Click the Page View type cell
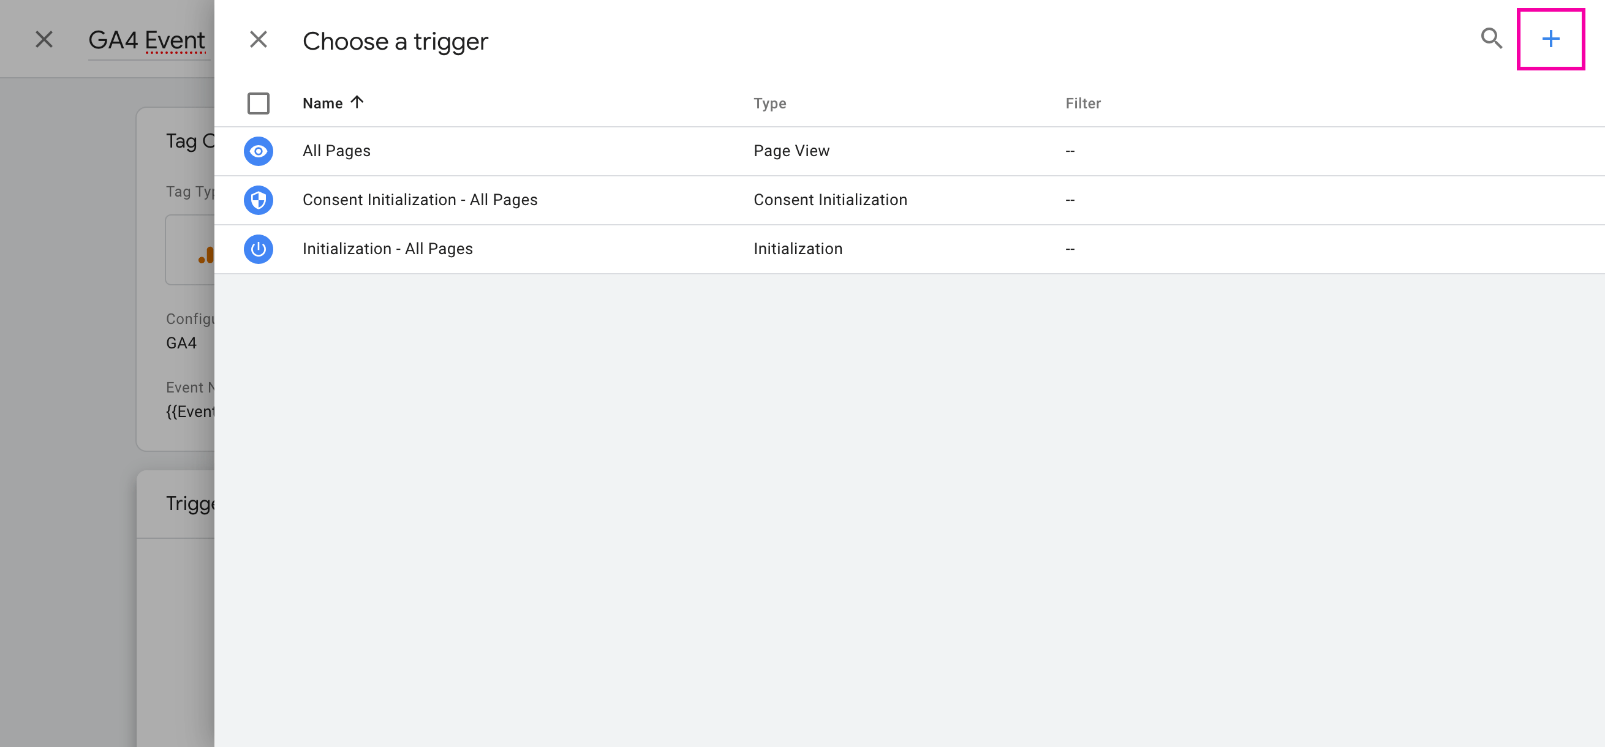1605x747 pixels. point(791,151)
